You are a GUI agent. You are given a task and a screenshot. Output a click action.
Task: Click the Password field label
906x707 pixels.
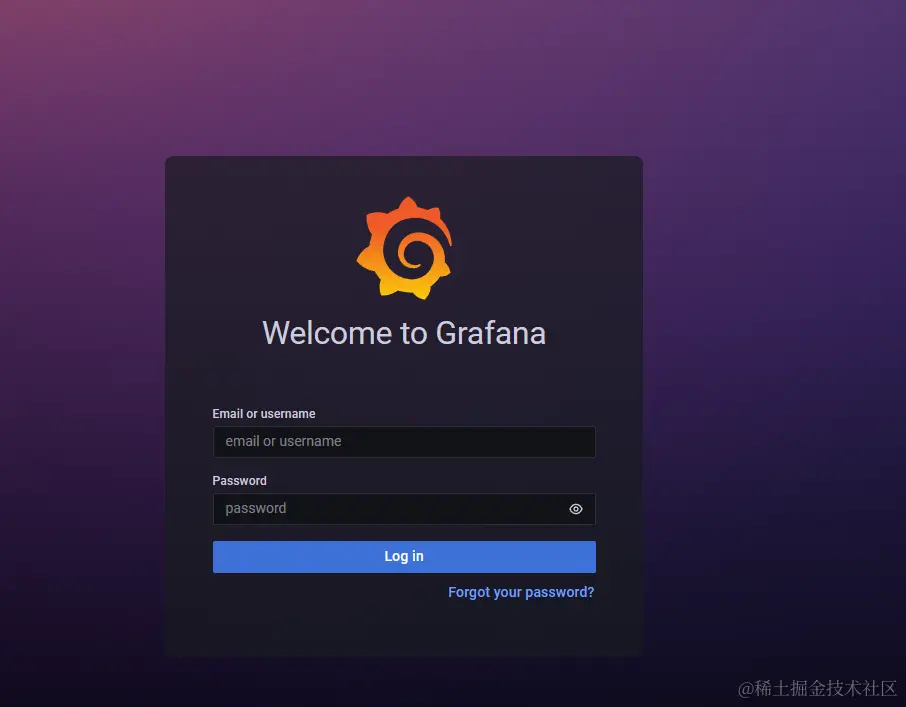(x=239, y=481)
